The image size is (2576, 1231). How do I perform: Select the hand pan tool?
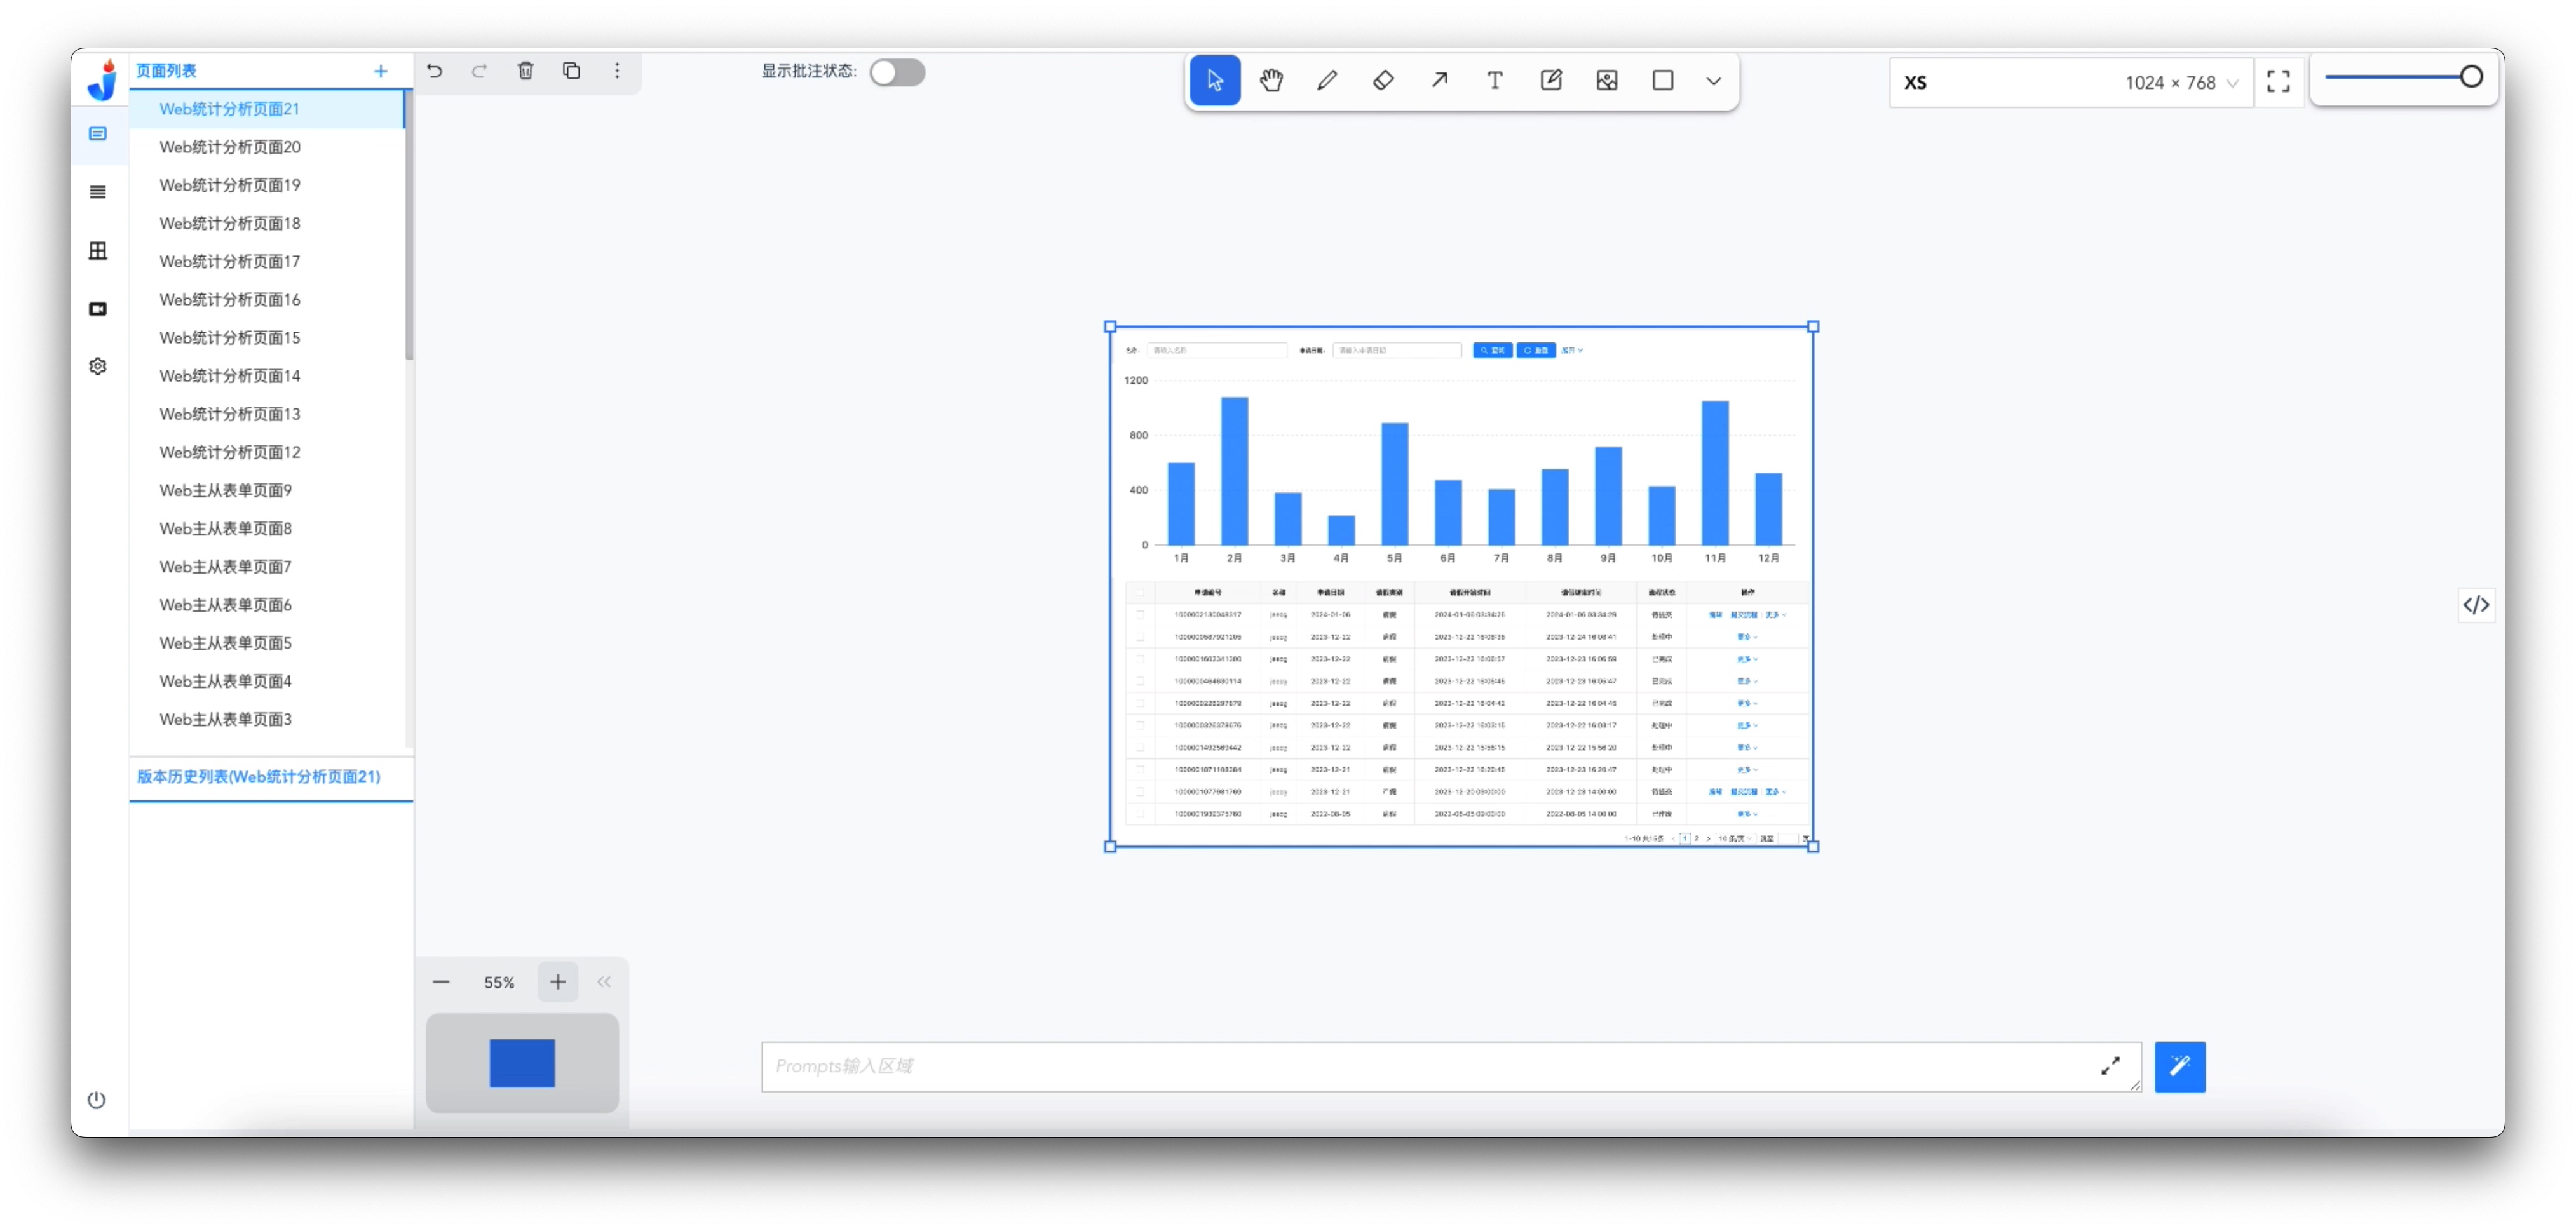tap(1271, 80)
